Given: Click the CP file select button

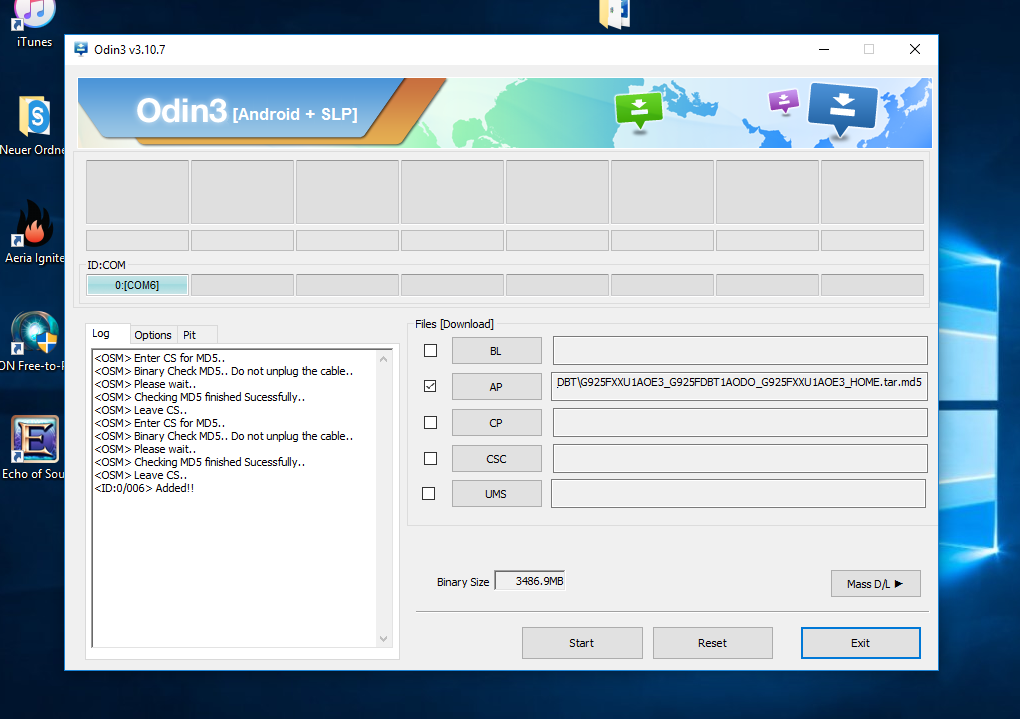Looking at the screenshot, I should click(x=496, y=423).
